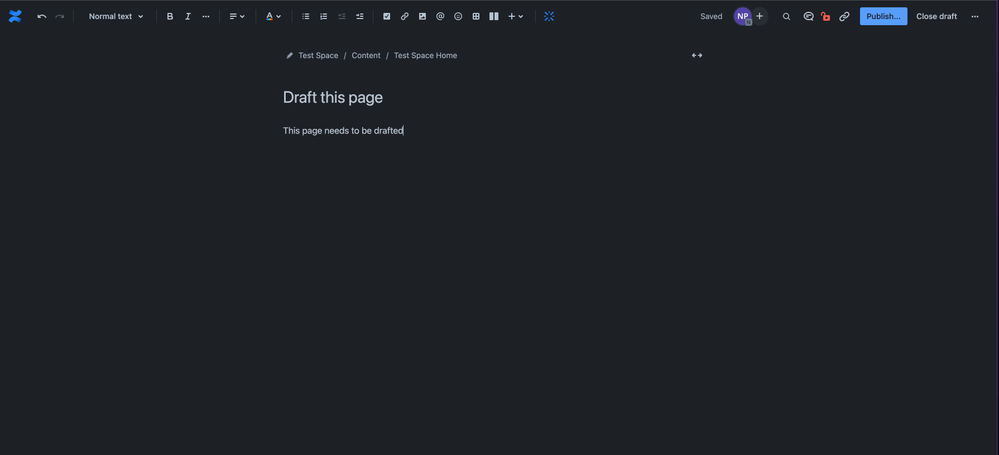Click the Test Space Home breadcrumb
The width and height of the screenshot is (999, 455).
(425, 55)
